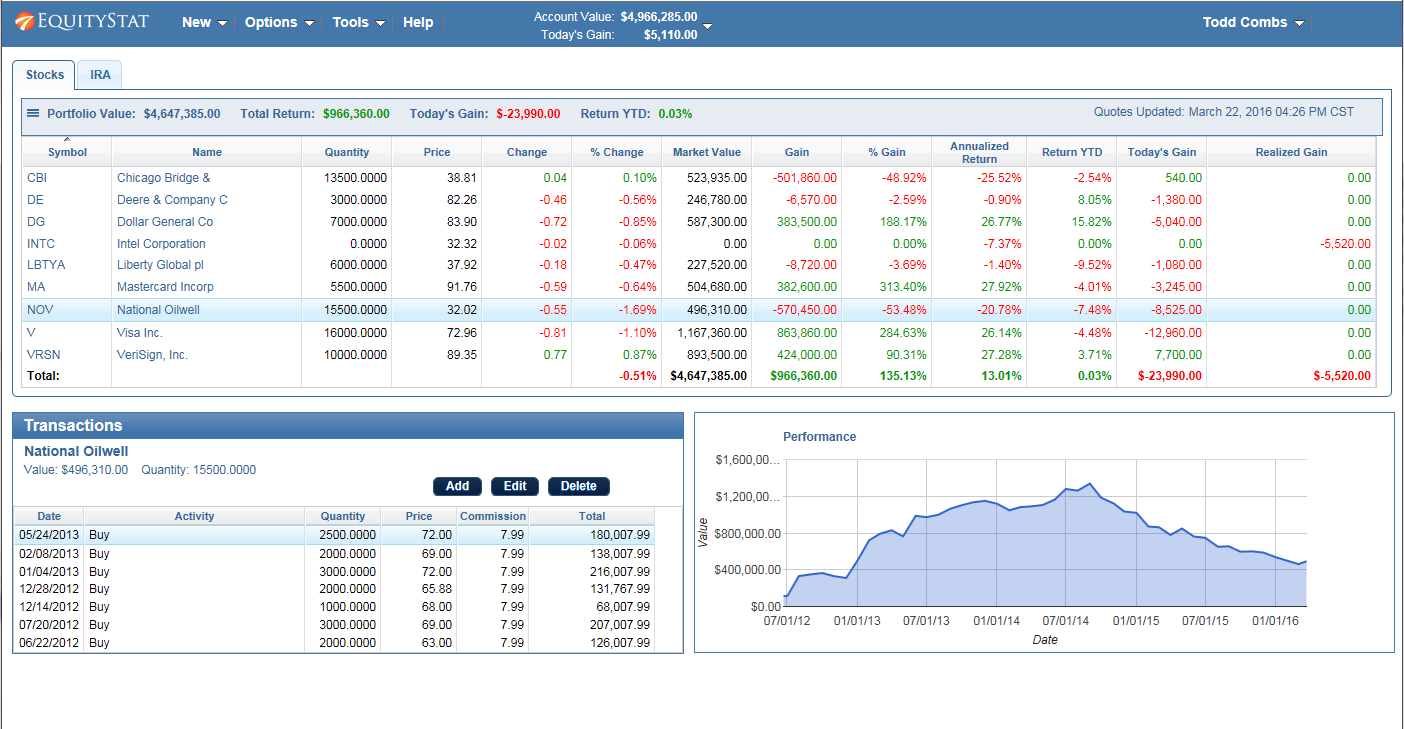Select the 06/22/2012 Buy transaction row
This screenshot has width=1404, height=729.
click(x=334, y=643)
